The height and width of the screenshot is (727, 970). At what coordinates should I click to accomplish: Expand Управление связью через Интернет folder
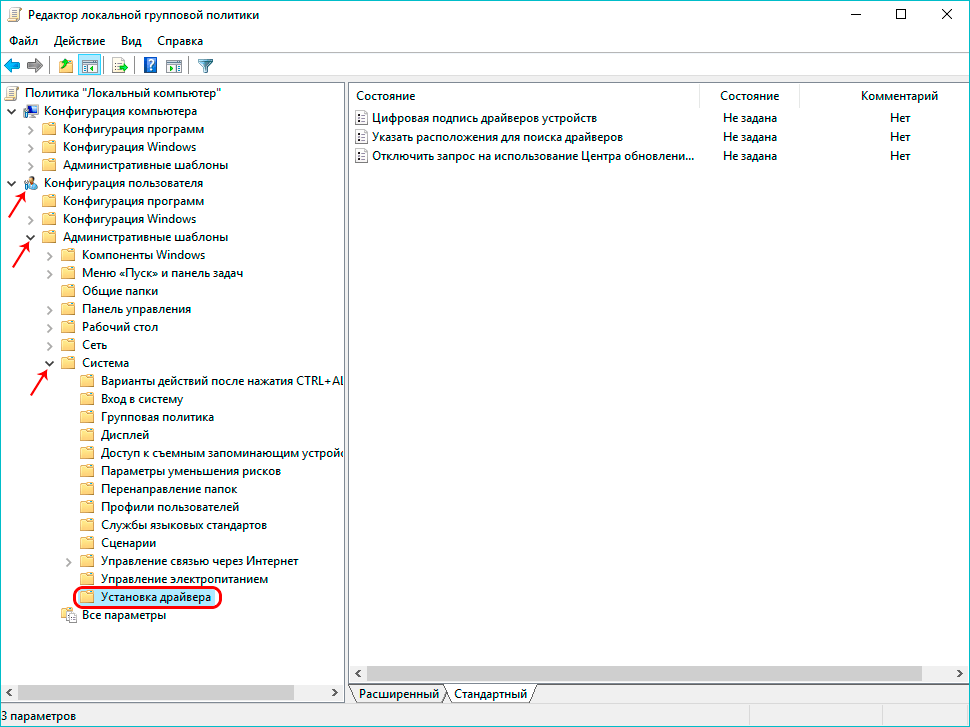(x=69, y=561)
